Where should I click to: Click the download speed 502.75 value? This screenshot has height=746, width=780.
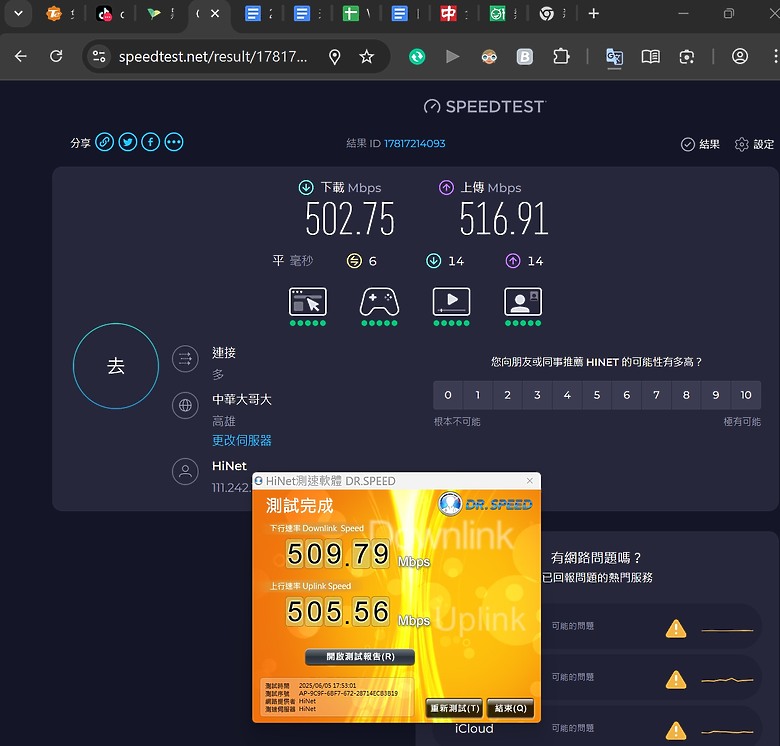(350, 219)
